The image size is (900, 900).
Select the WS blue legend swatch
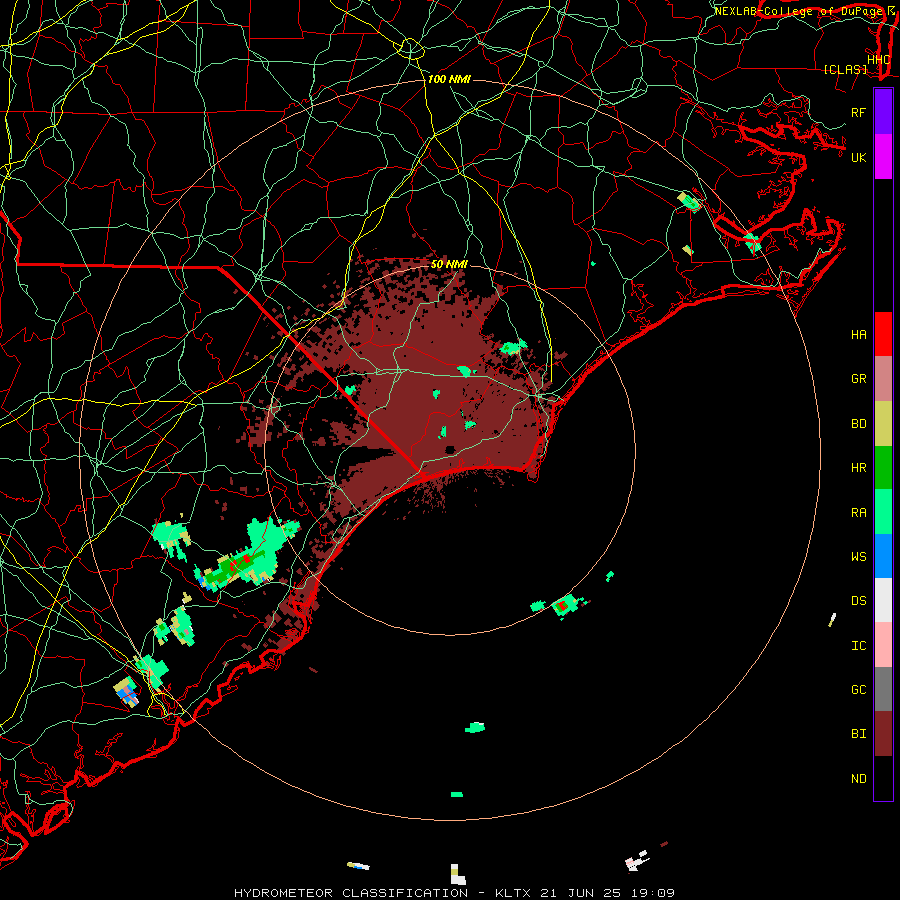pos(883,556)
